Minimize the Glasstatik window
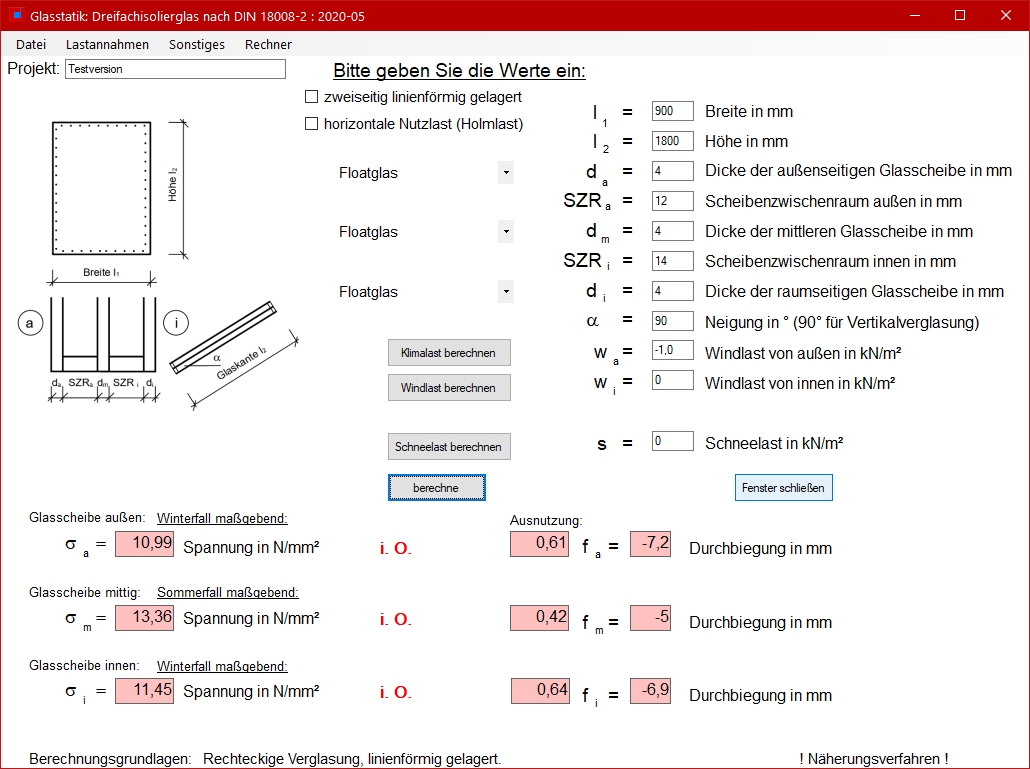 pos(915,15)
